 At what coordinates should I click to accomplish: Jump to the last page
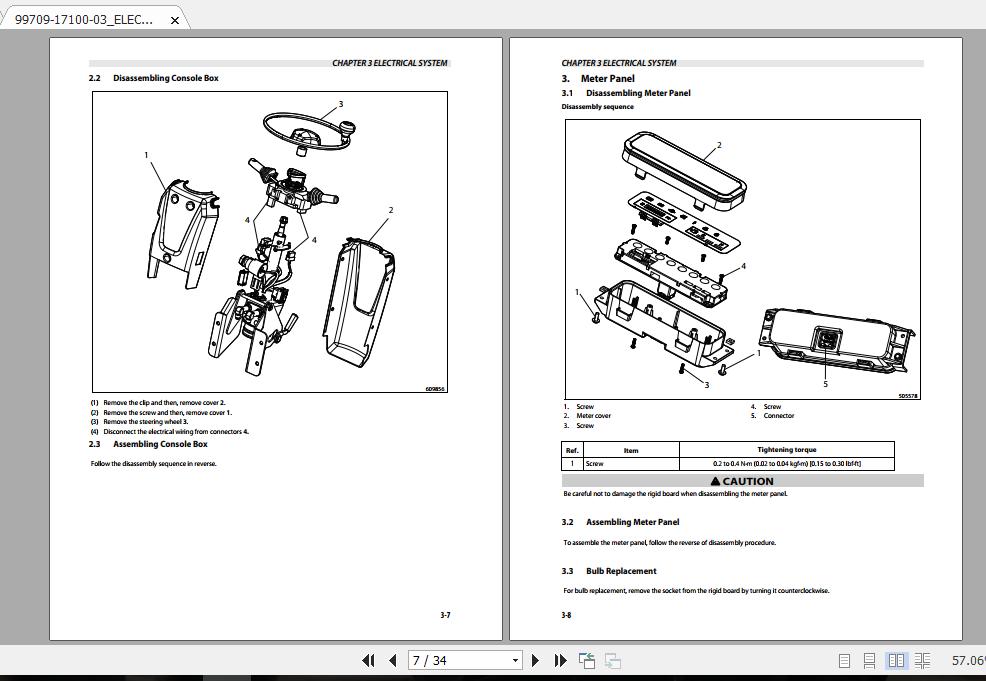pyautogui.click(x=562, y=661)
